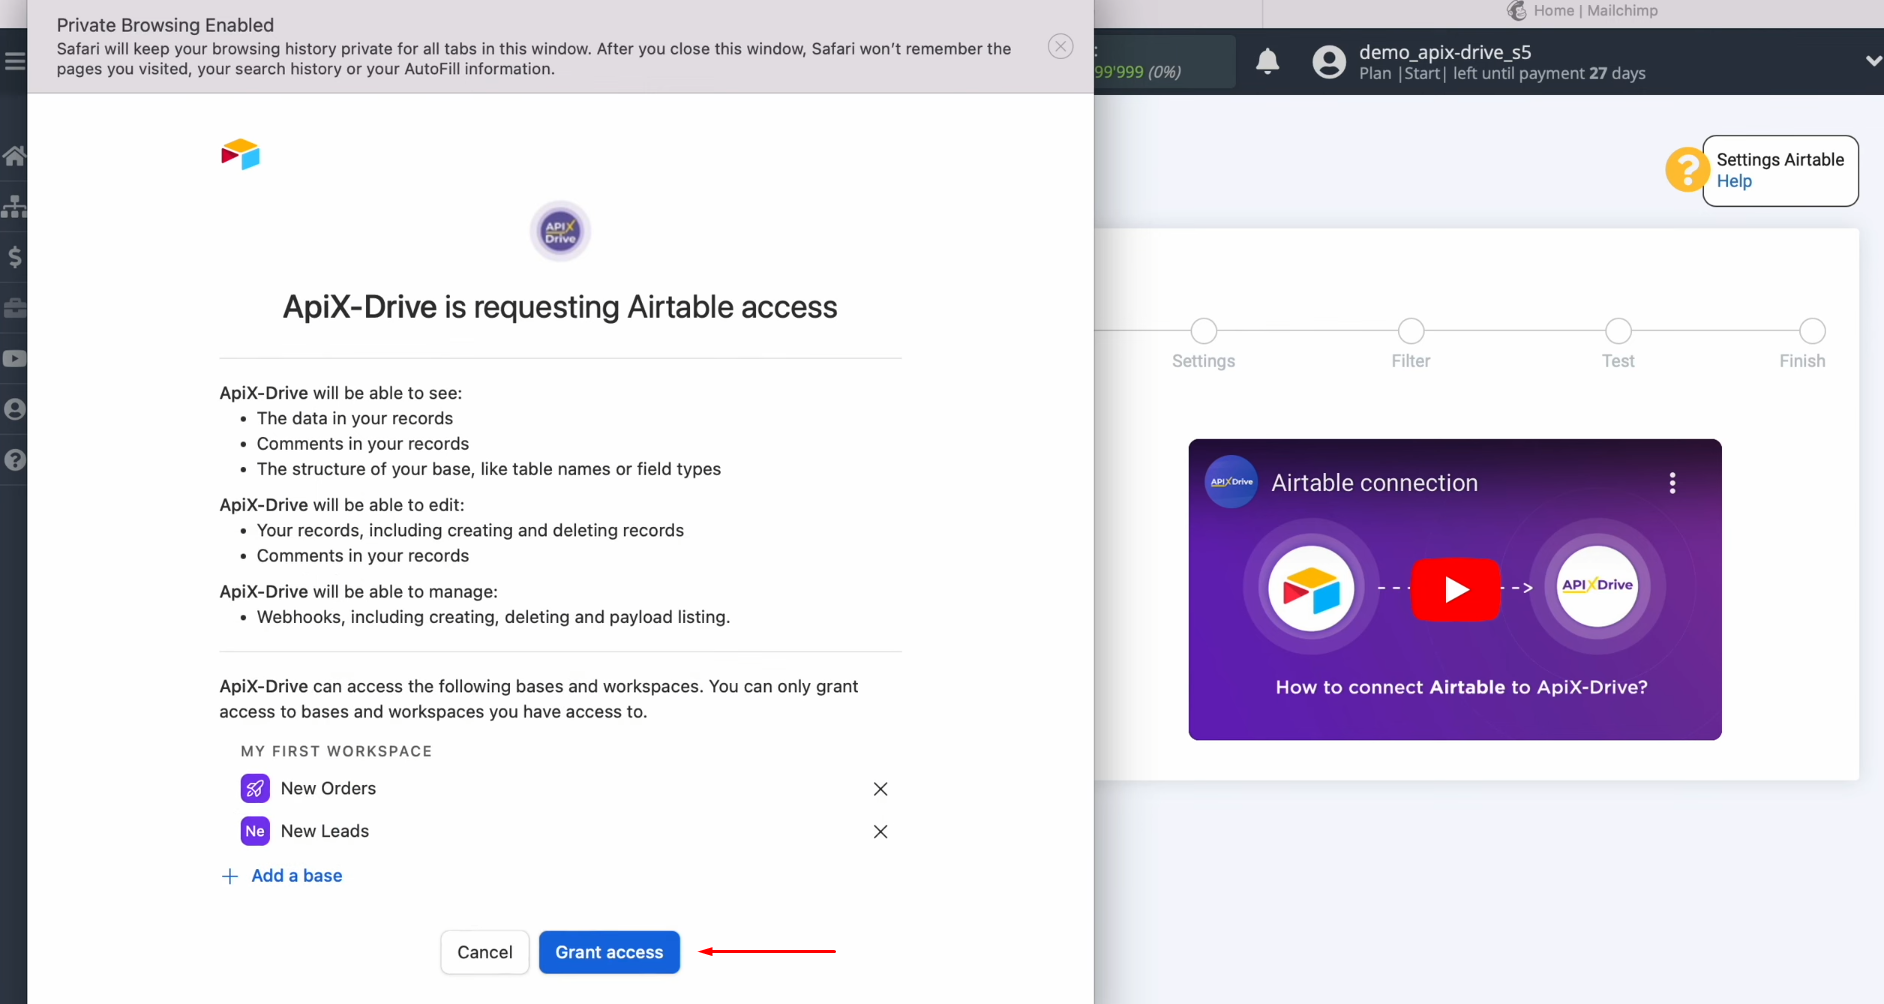Click the briefcase icon in the sidebar

click(15, 308)
